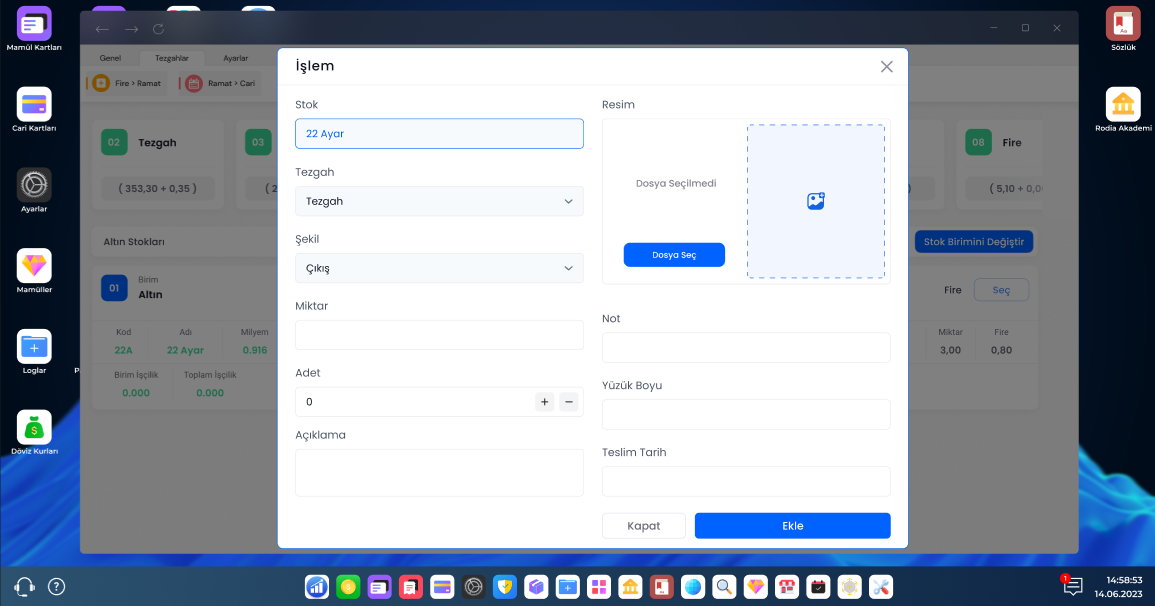Open the calendar app in dock
The width and height of the screenshot is (1155, 606).
(819, 587)
